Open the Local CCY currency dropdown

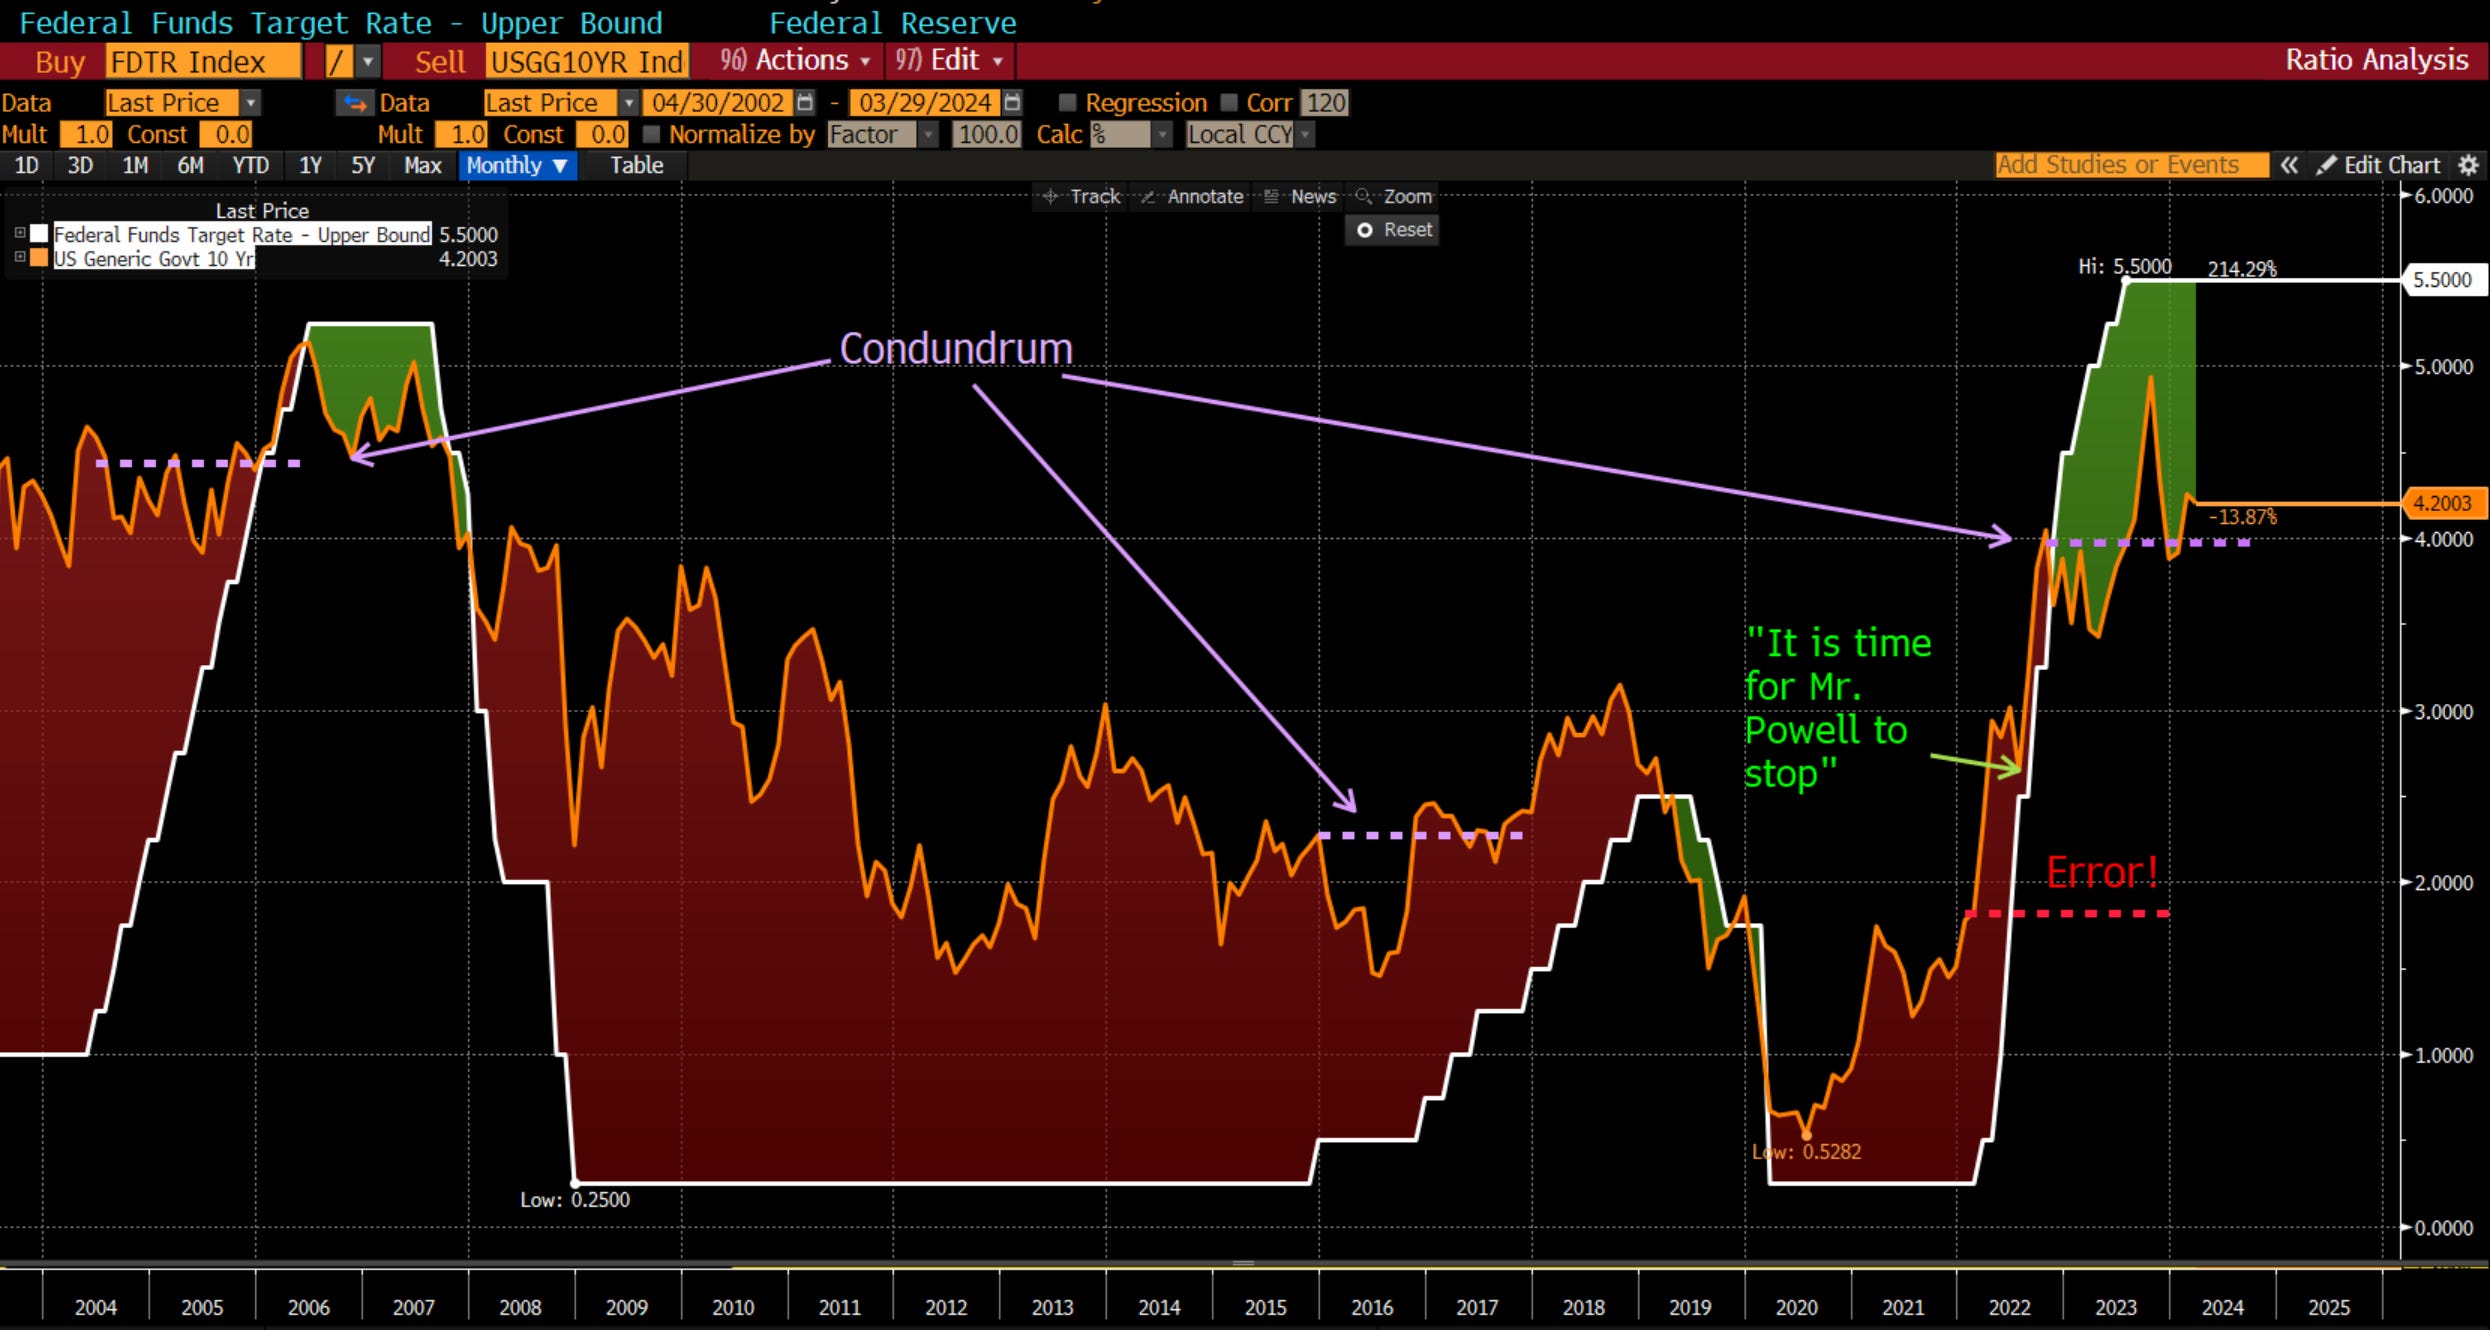tap(1304, 134)
